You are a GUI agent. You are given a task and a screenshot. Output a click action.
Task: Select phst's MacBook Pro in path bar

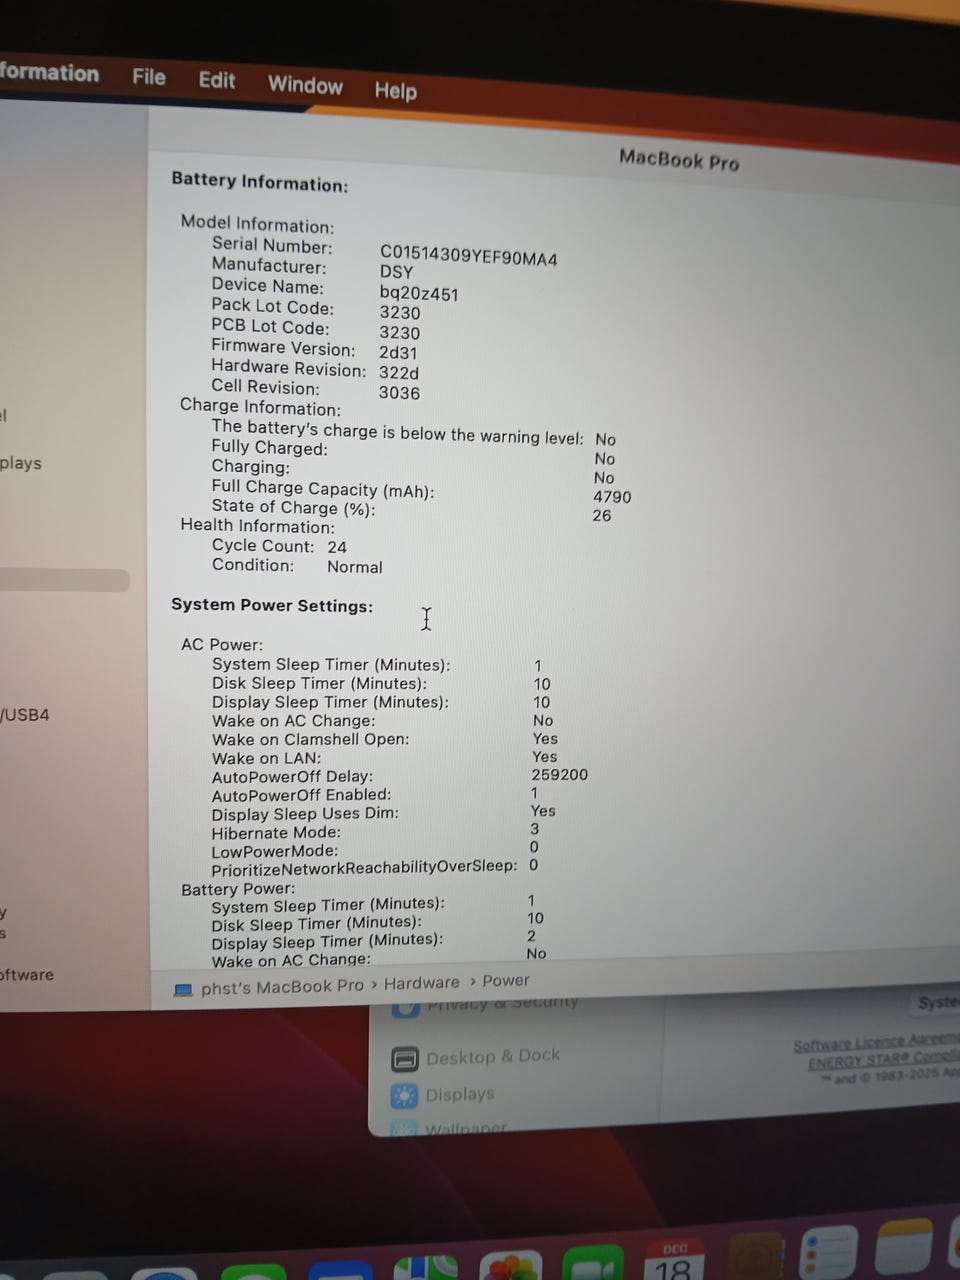(282, 987)
